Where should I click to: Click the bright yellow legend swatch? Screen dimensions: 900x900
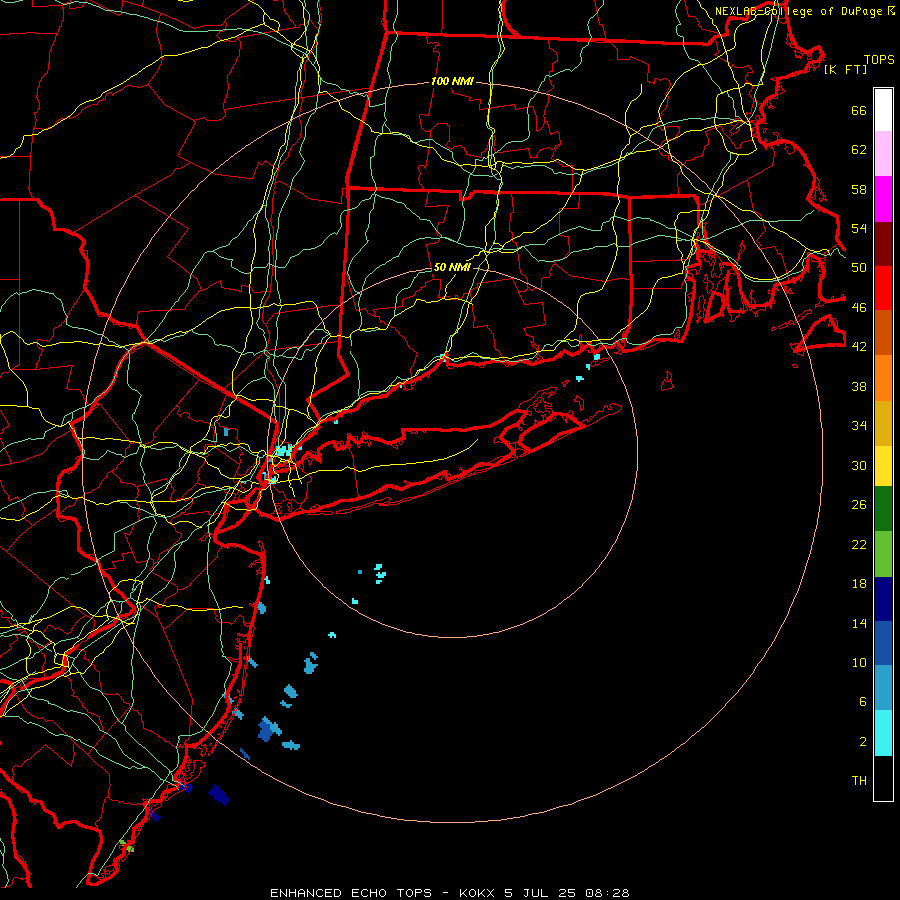point(883,466)
